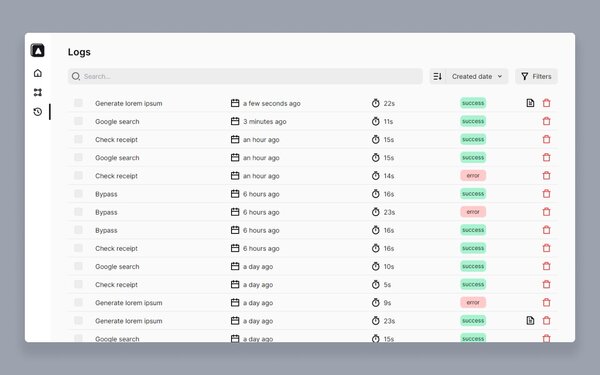600x375 pixels.
Task: Open the Filters panel
Action: (x=536, y=76)
